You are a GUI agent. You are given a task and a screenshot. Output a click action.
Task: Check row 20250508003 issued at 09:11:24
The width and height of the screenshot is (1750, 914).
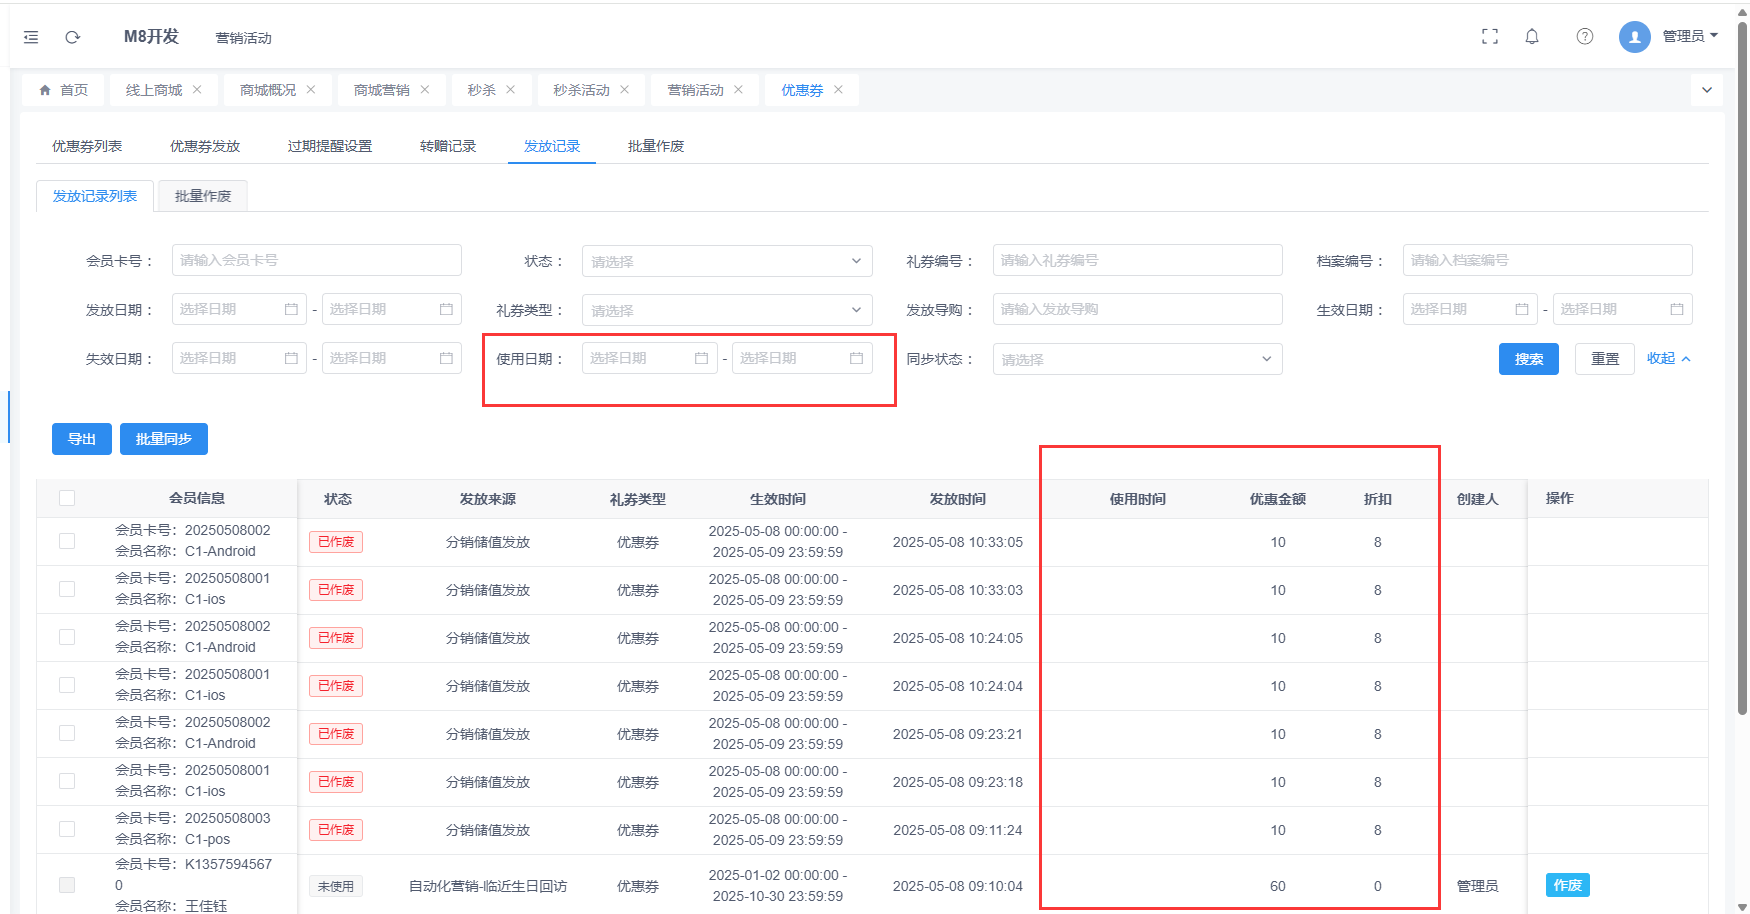pyautogui.click(x=67, y=829)
